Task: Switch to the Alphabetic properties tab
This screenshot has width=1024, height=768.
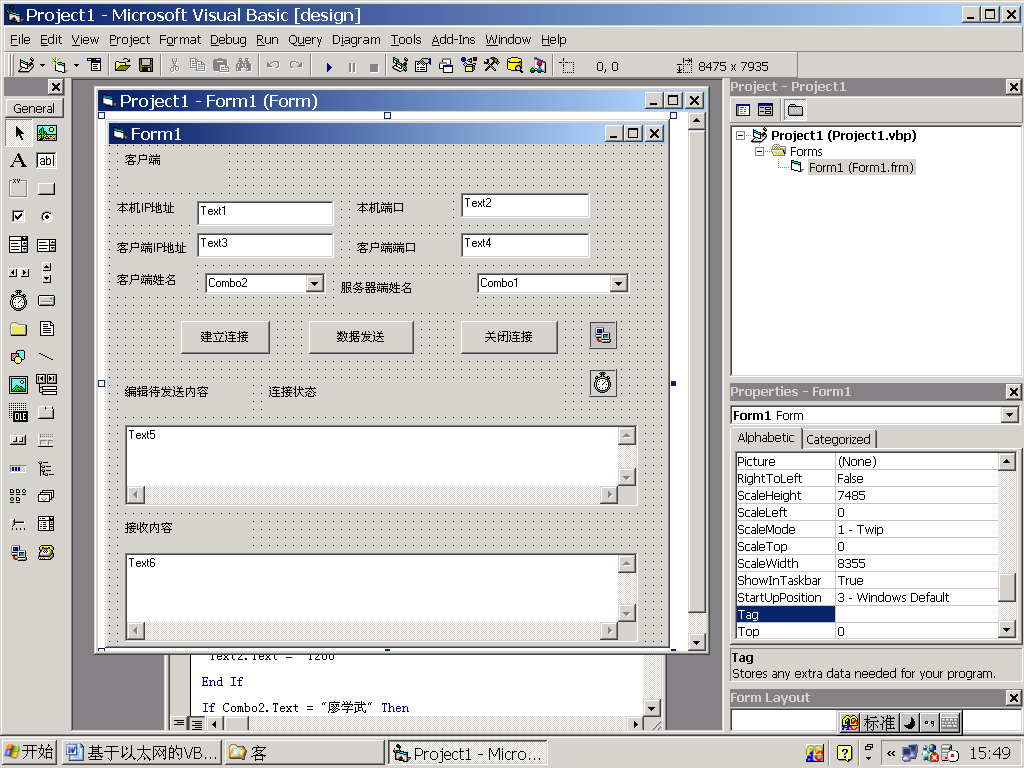Action: point(766,438)
